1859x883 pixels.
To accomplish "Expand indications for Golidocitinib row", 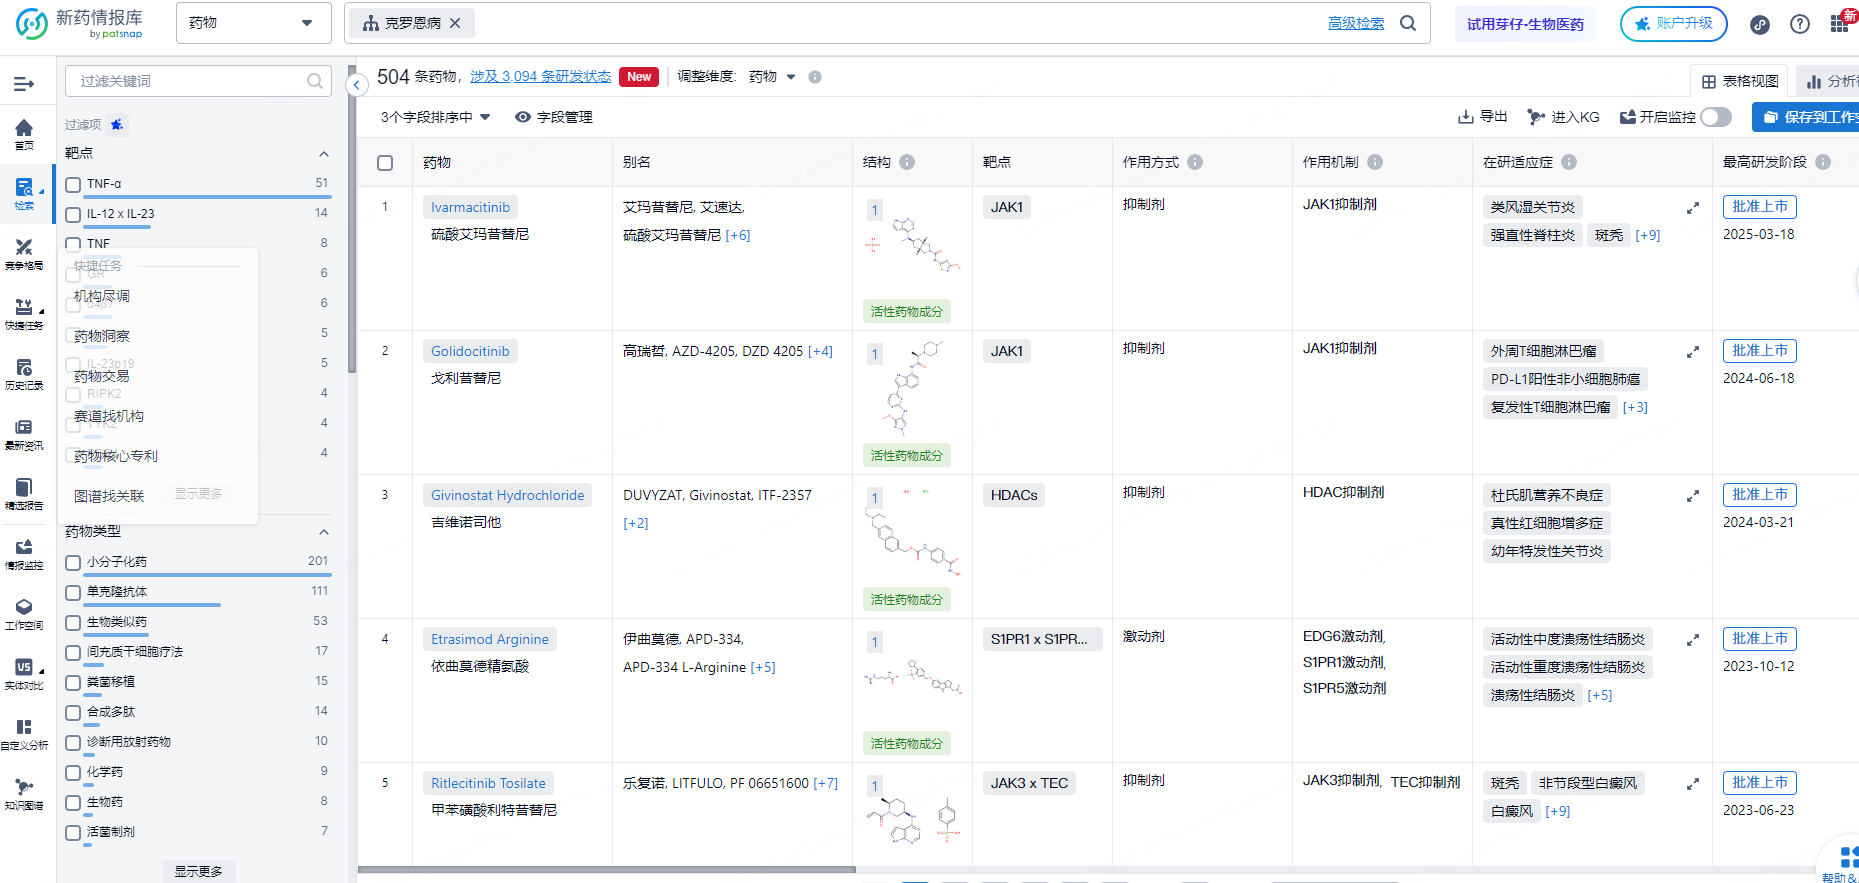I will click(1693, 352).
